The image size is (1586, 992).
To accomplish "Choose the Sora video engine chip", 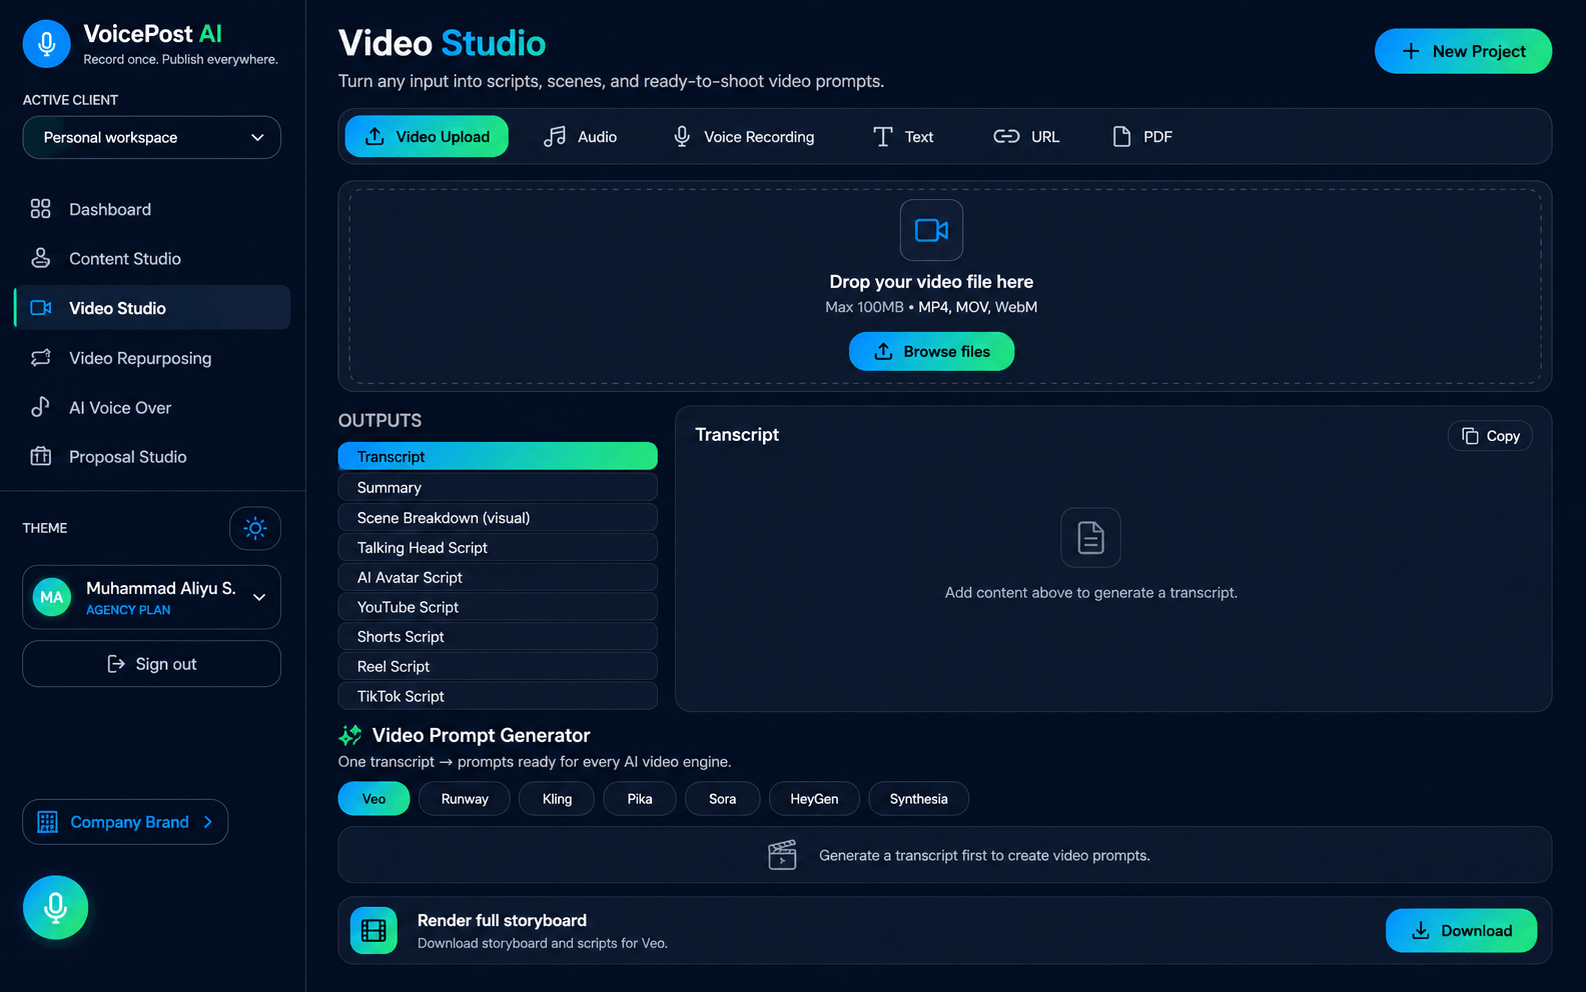I will coord(722,799).
